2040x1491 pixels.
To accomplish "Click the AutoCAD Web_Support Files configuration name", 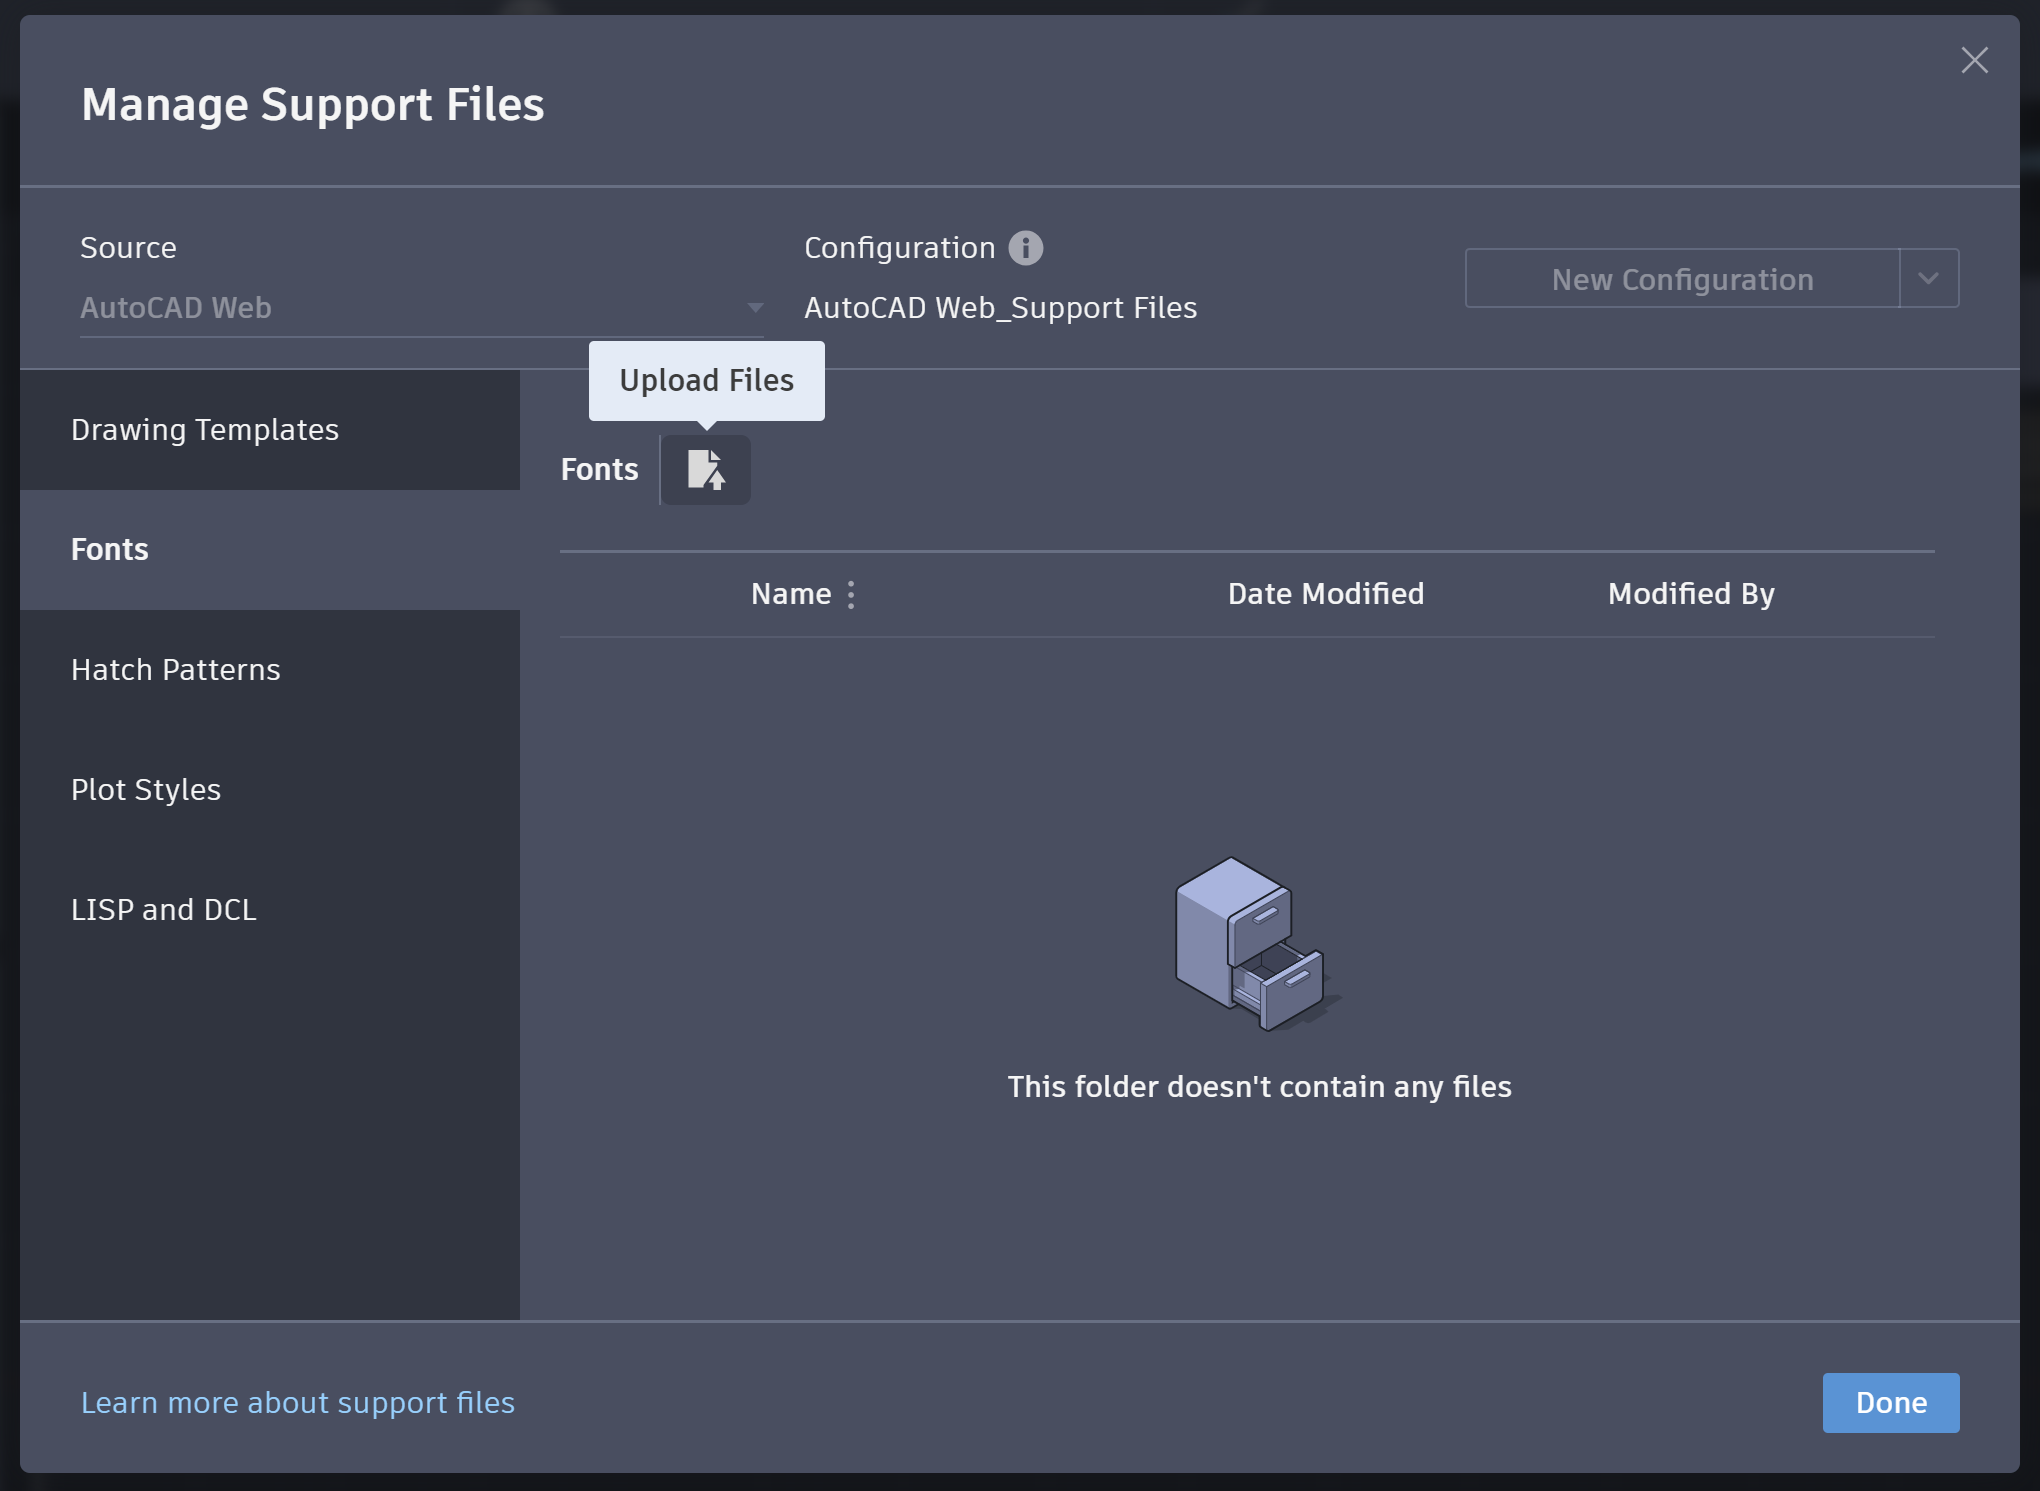I will [x=1000, y=308].
